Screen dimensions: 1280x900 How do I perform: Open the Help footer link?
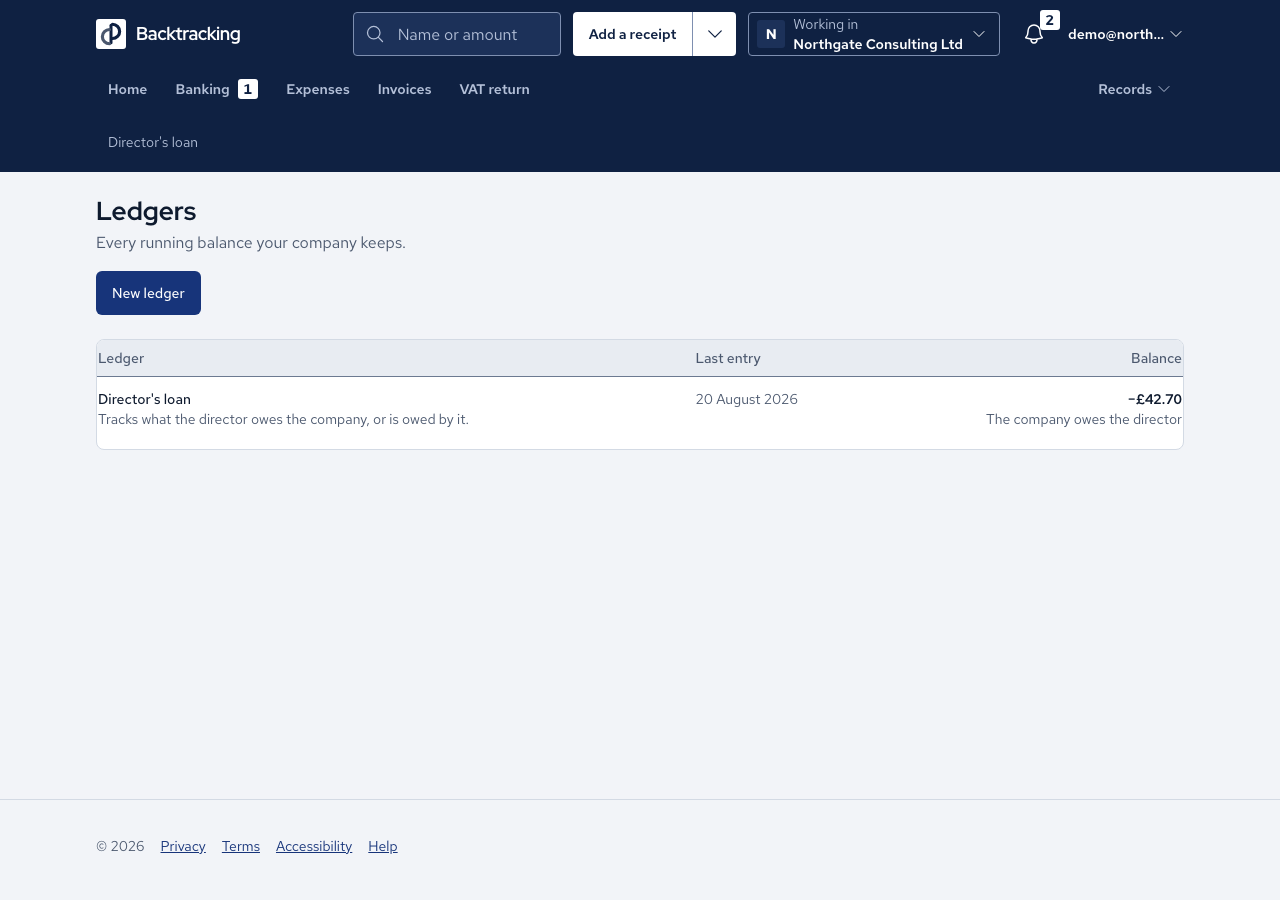(x=383, y=846)
